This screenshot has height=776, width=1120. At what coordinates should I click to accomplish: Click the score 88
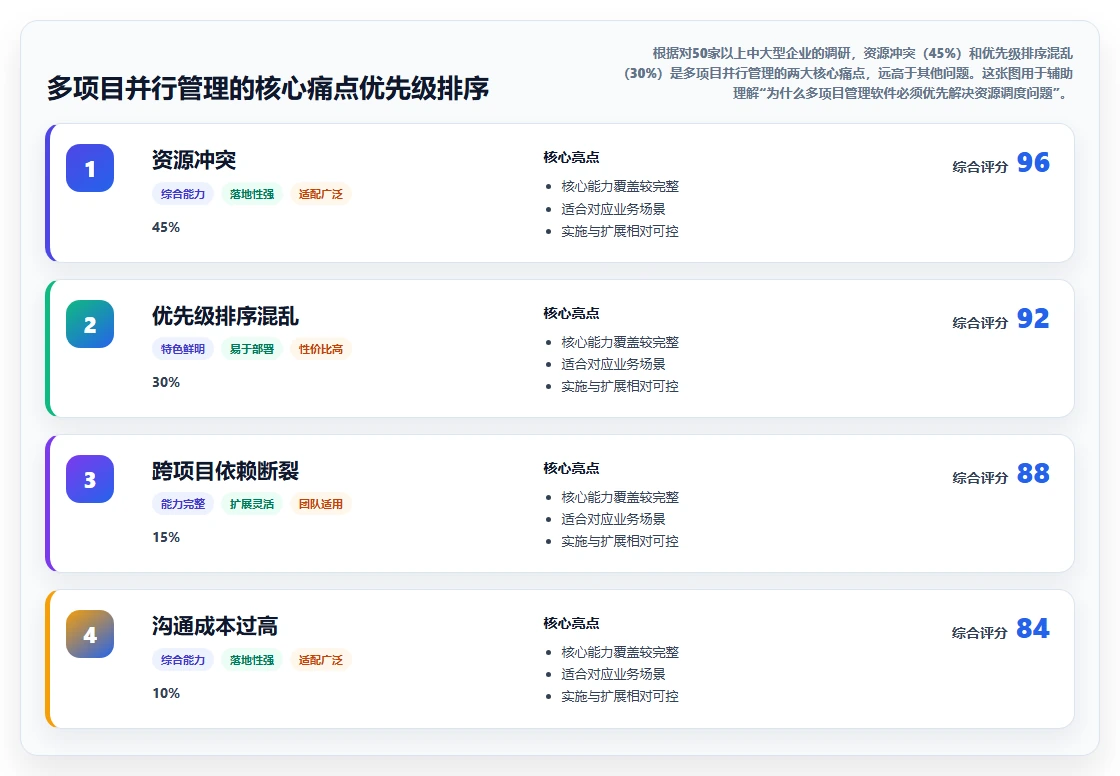(1033, 474)
